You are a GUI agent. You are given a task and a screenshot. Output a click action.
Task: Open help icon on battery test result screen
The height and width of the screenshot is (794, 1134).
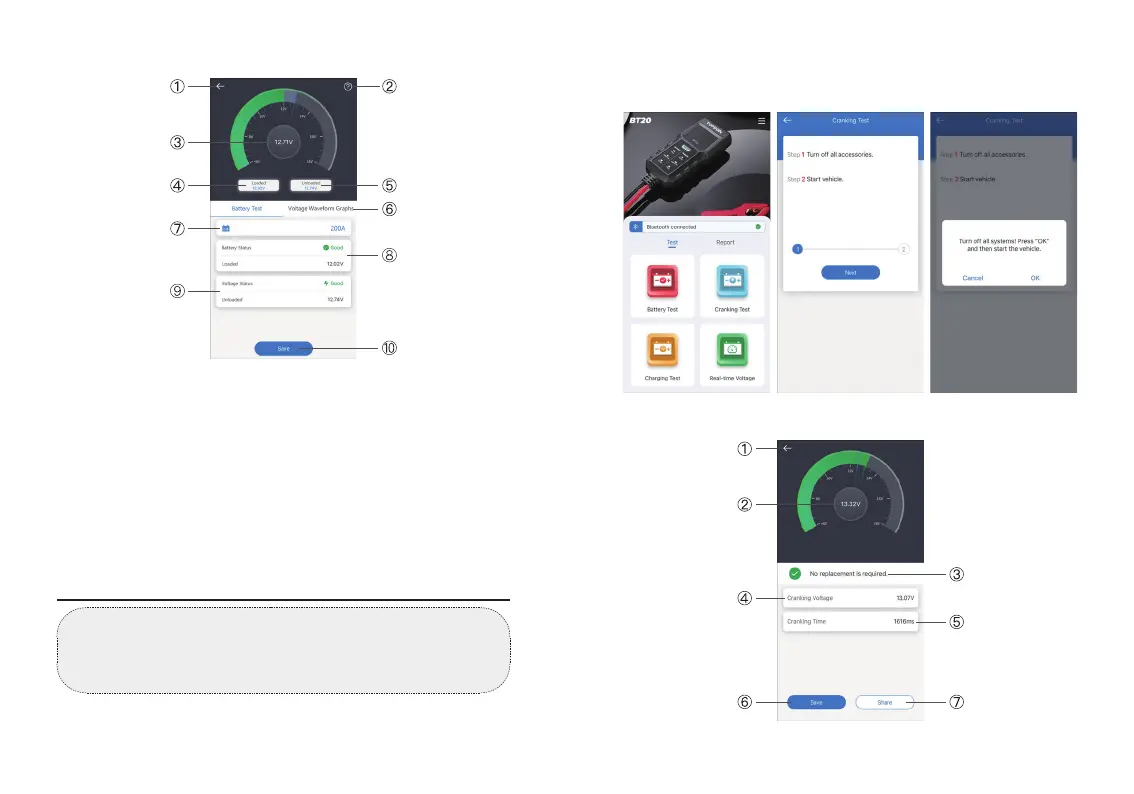348,87
